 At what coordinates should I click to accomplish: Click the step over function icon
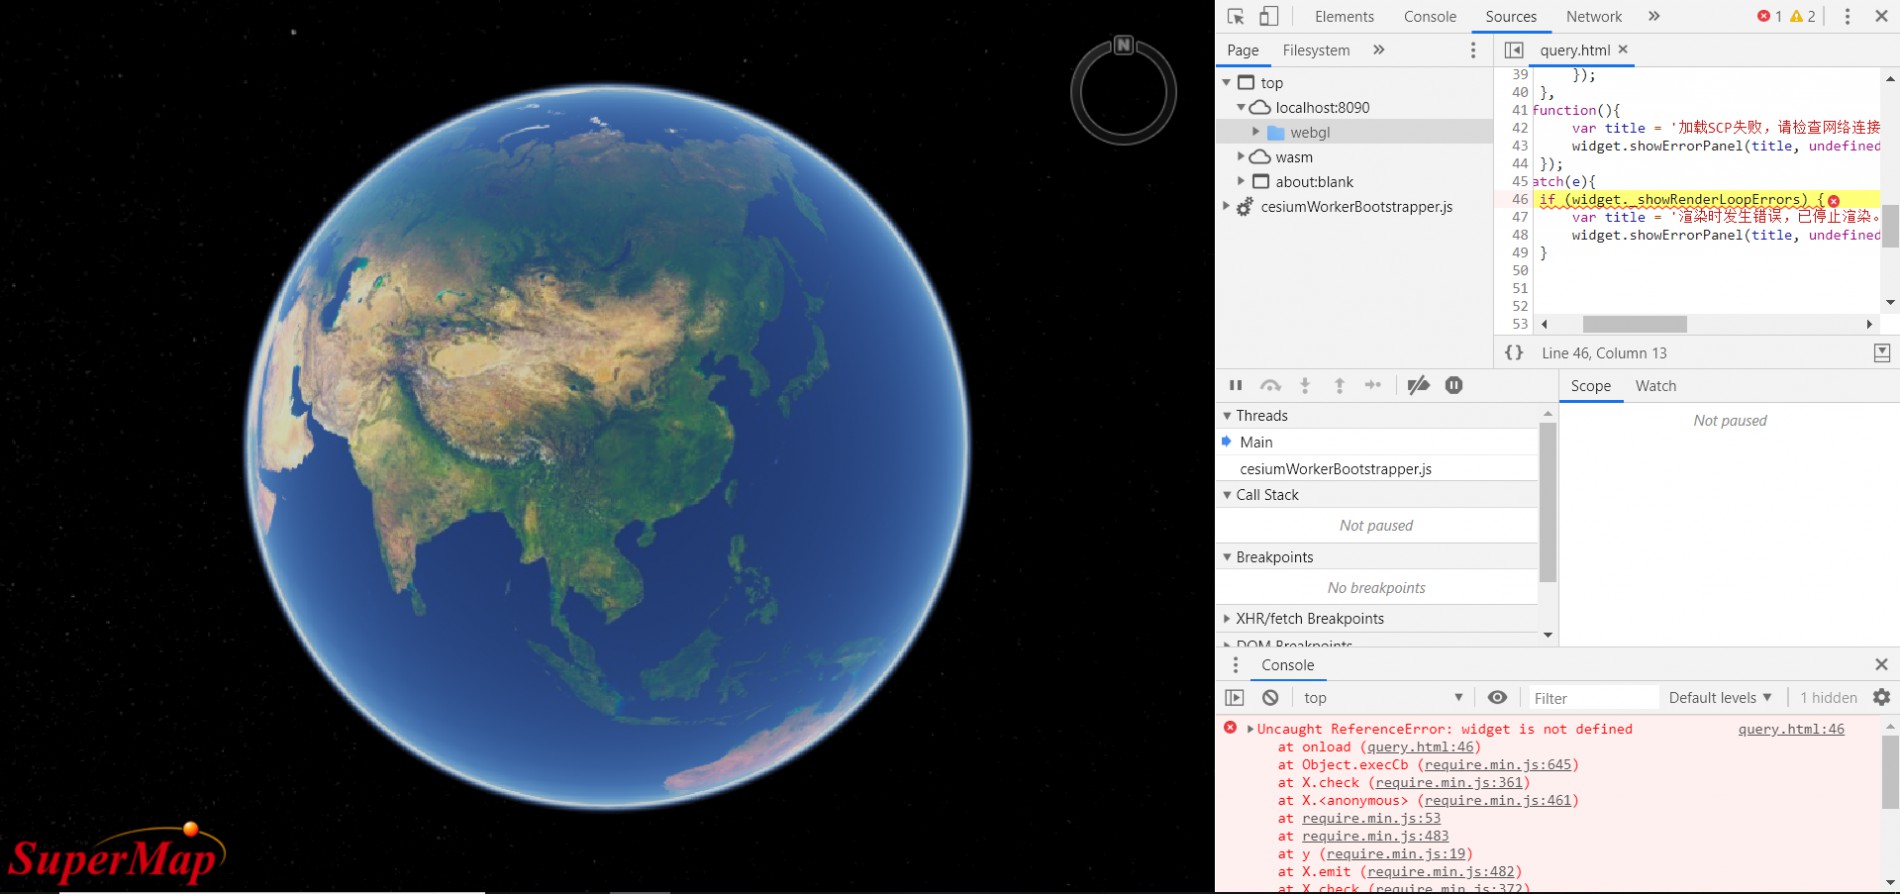[1270, 386]
